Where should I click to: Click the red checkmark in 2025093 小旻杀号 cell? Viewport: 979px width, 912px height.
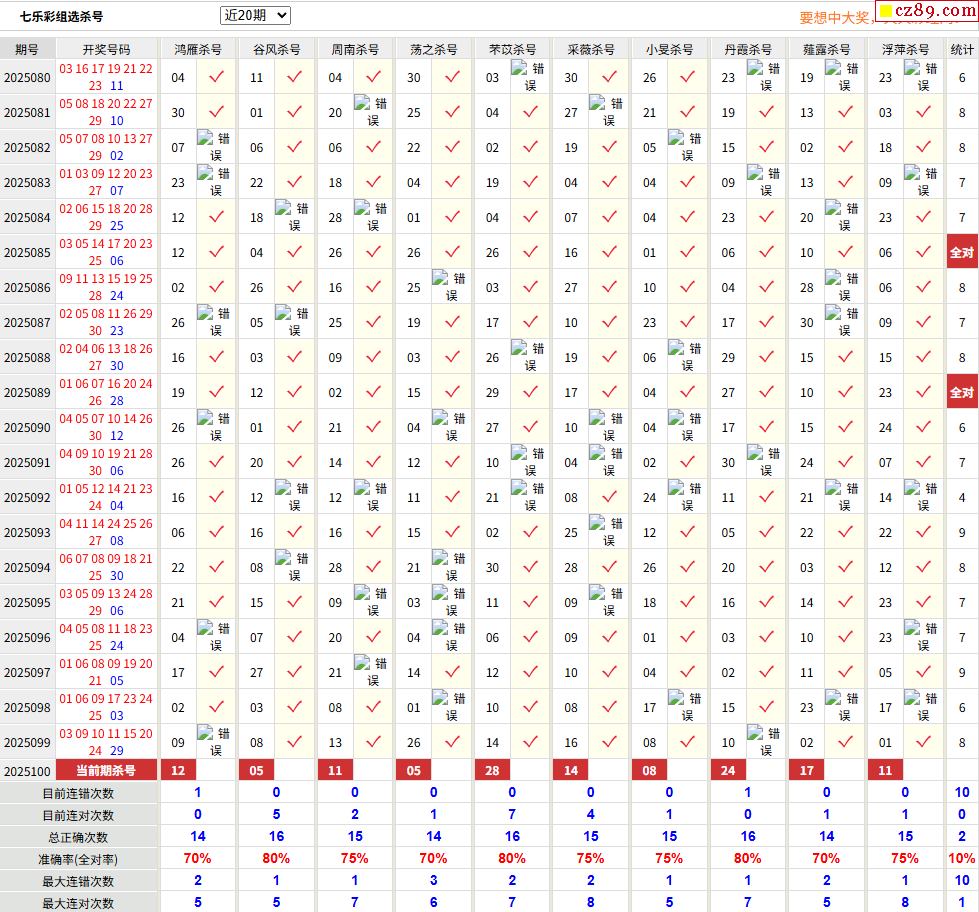(x=687, y=531)
